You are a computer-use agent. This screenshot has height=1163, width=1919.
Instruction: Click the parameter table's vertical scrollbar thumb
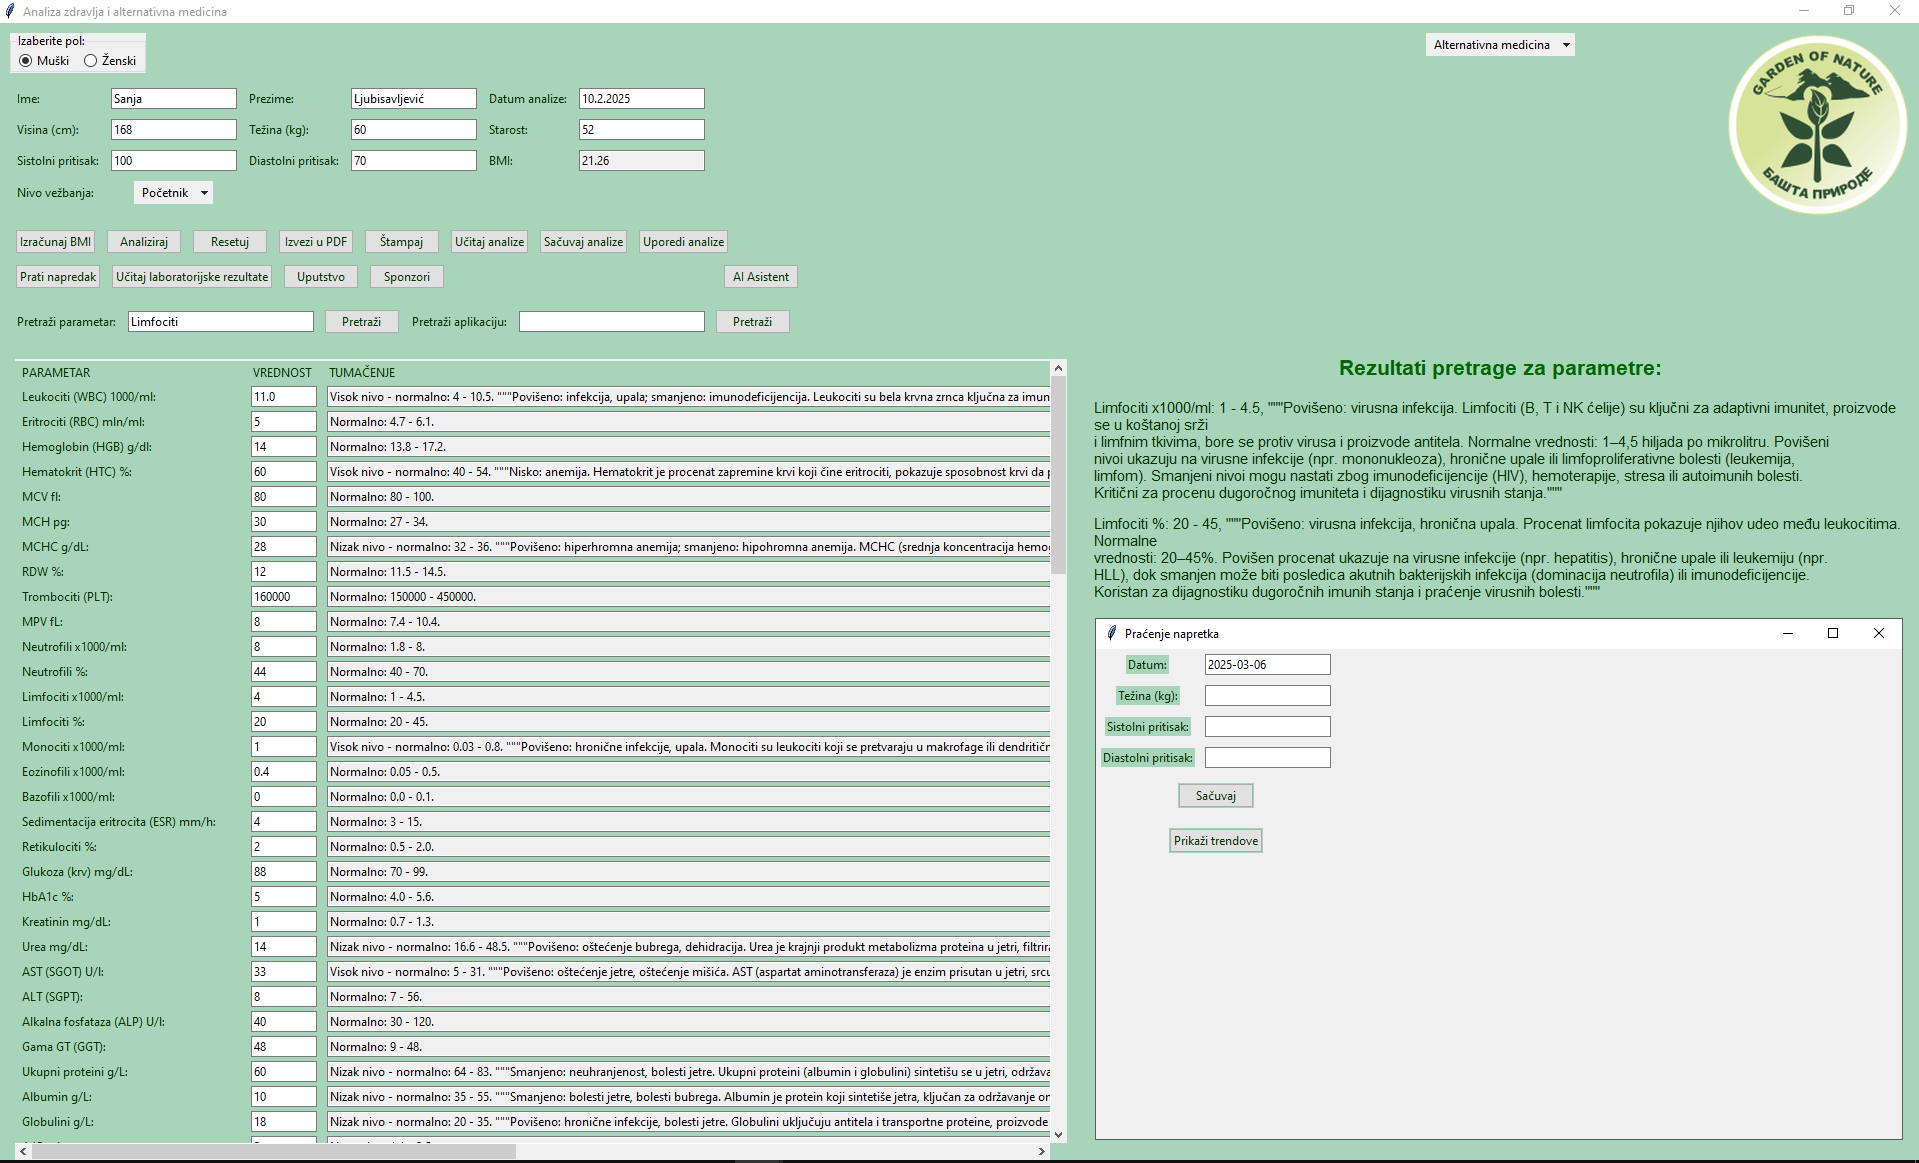pos(1059,475)
